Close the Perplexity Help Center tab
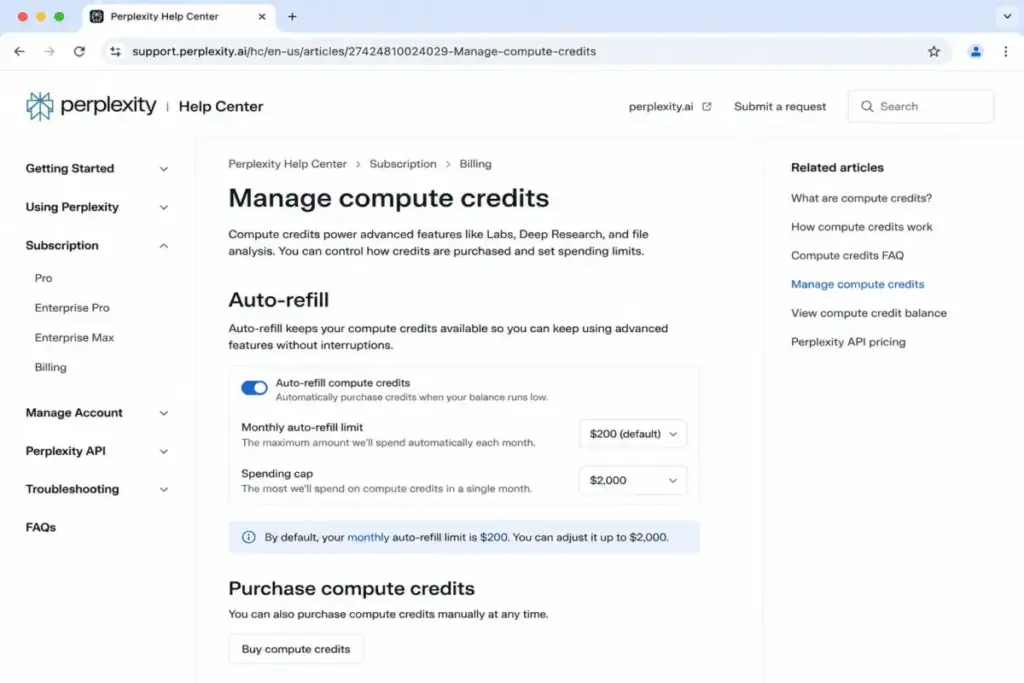The image size is (1024, 683). (x=262, y=16)
